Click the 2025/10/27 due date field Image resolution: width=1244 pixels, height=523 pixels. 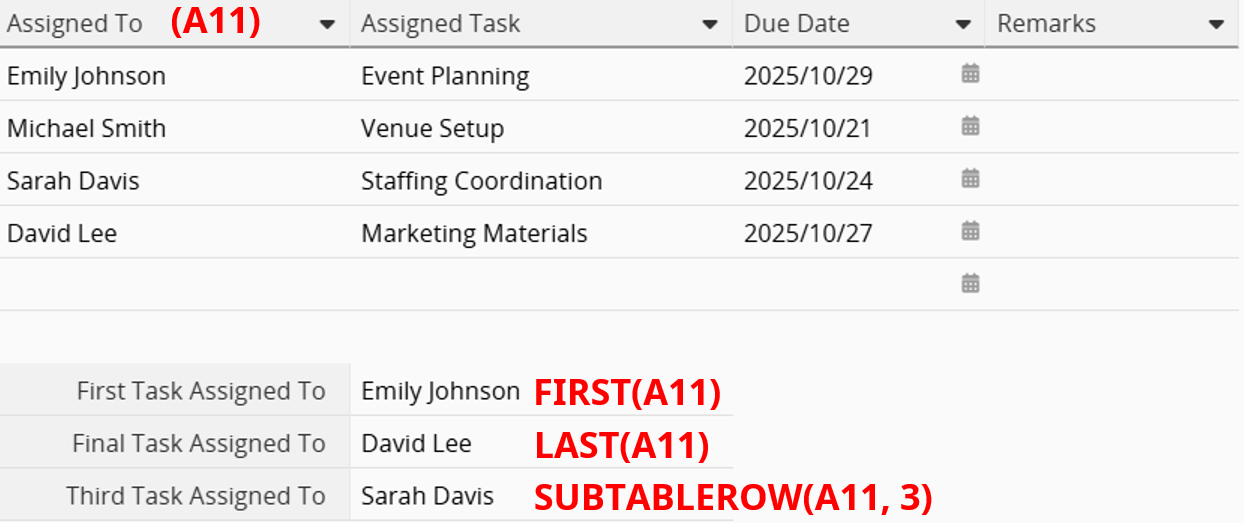[808, 234]
